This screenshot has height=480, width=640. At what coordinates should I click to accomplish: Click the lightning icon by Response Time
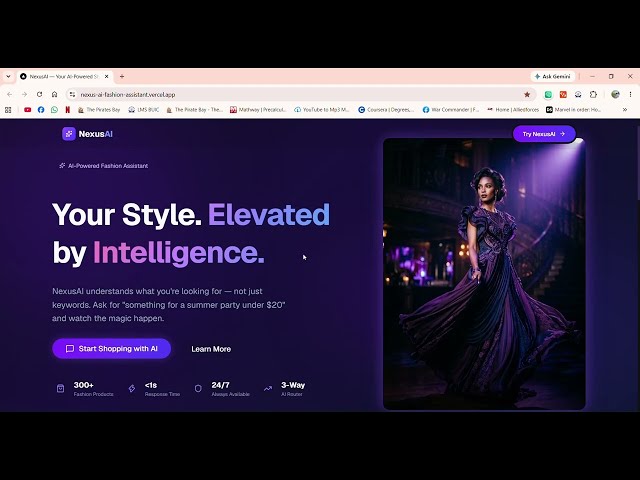click(x=132, y=388)
